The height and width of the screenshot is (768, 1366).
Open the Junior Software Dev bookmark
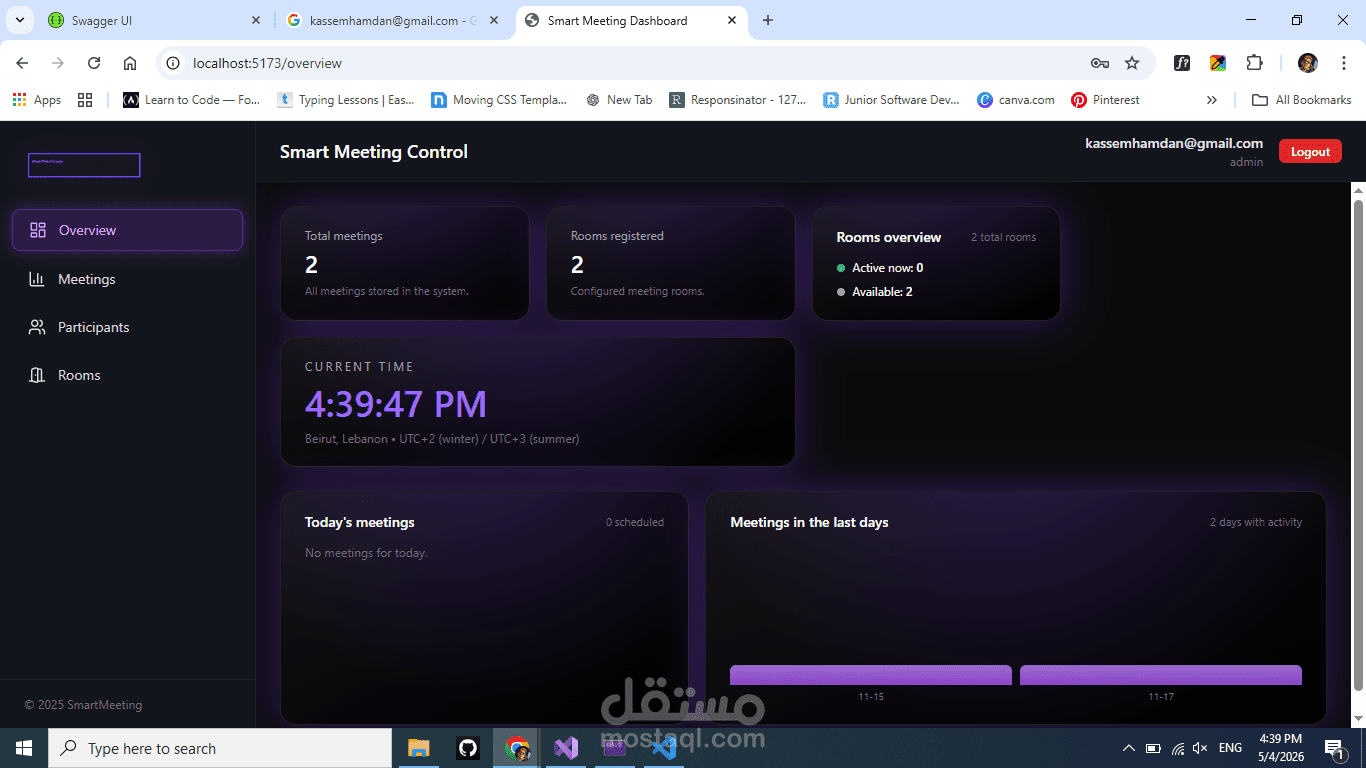pyautogui.click(x=892, y=100)
